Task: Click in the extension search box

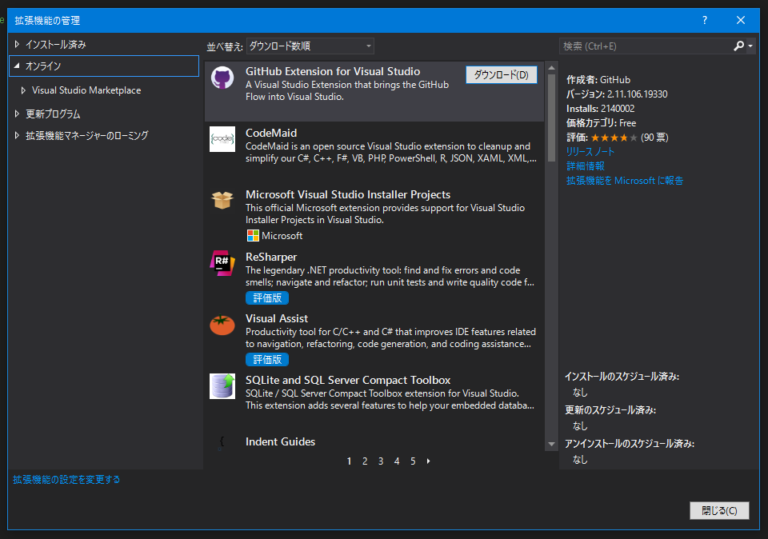Action: (x=645, y=46)
